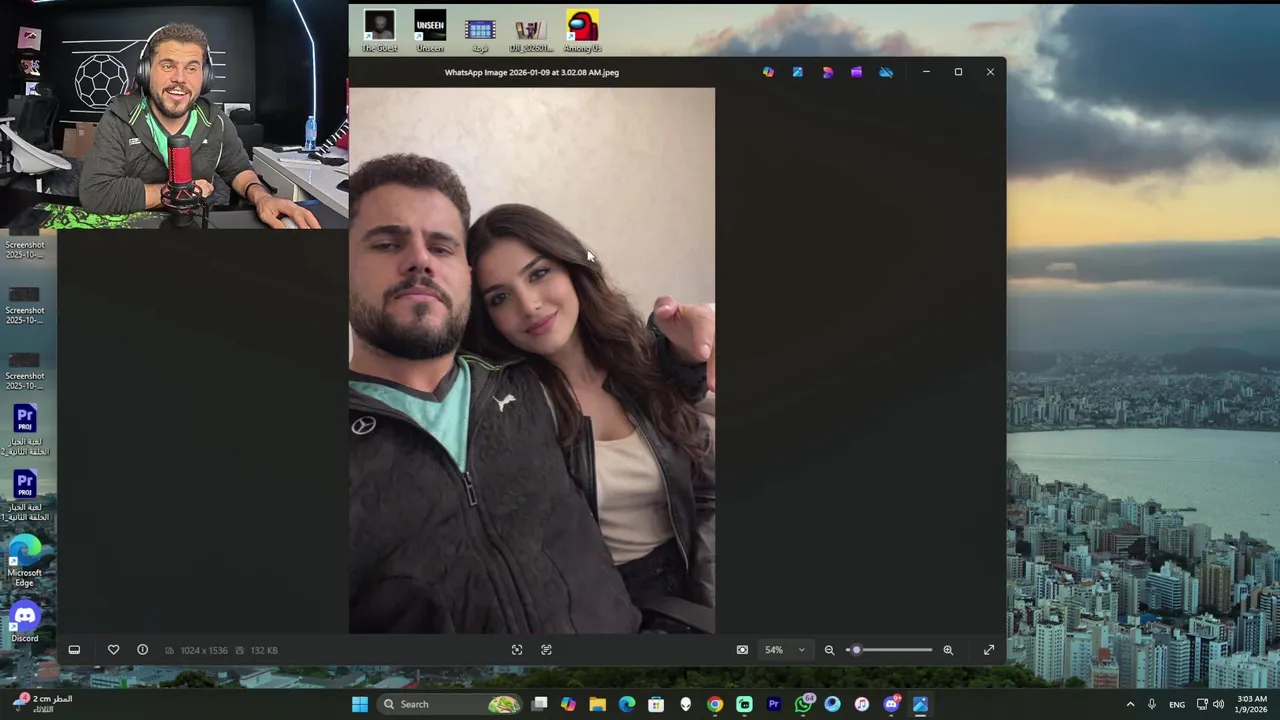
Task: Click the actual-size icon in the bottom bar
Action: click(546, 650)
